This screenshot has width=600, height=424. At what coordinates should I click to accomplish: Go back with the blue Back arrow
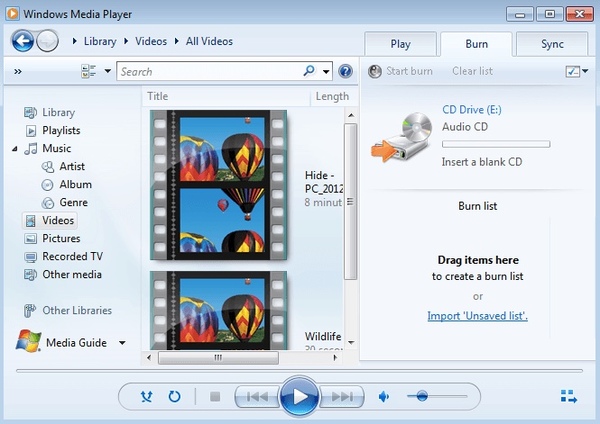click(23, 41)
